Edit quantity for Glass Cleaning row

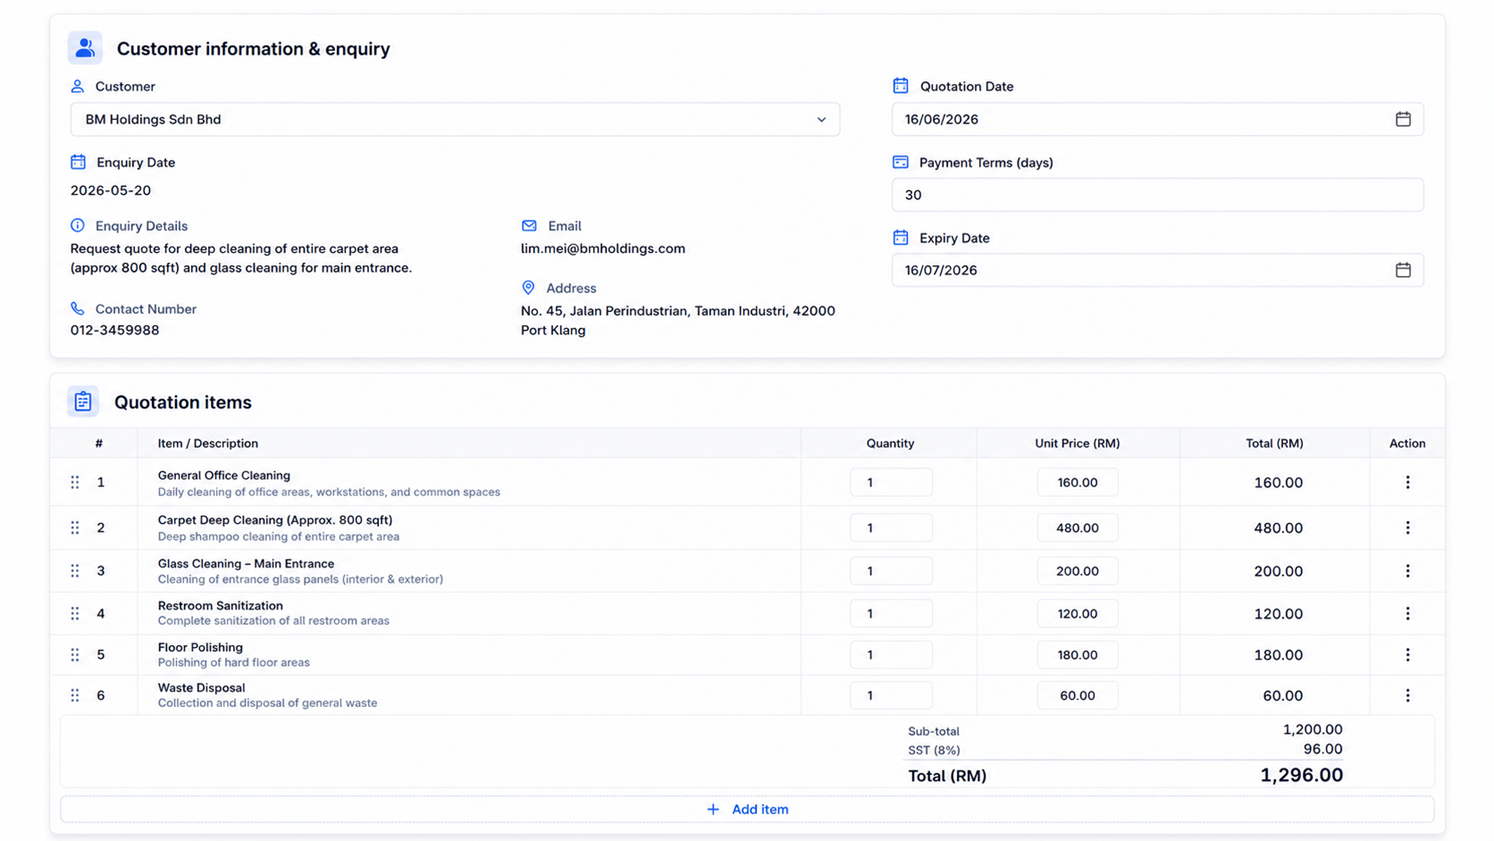click(891, 571)
